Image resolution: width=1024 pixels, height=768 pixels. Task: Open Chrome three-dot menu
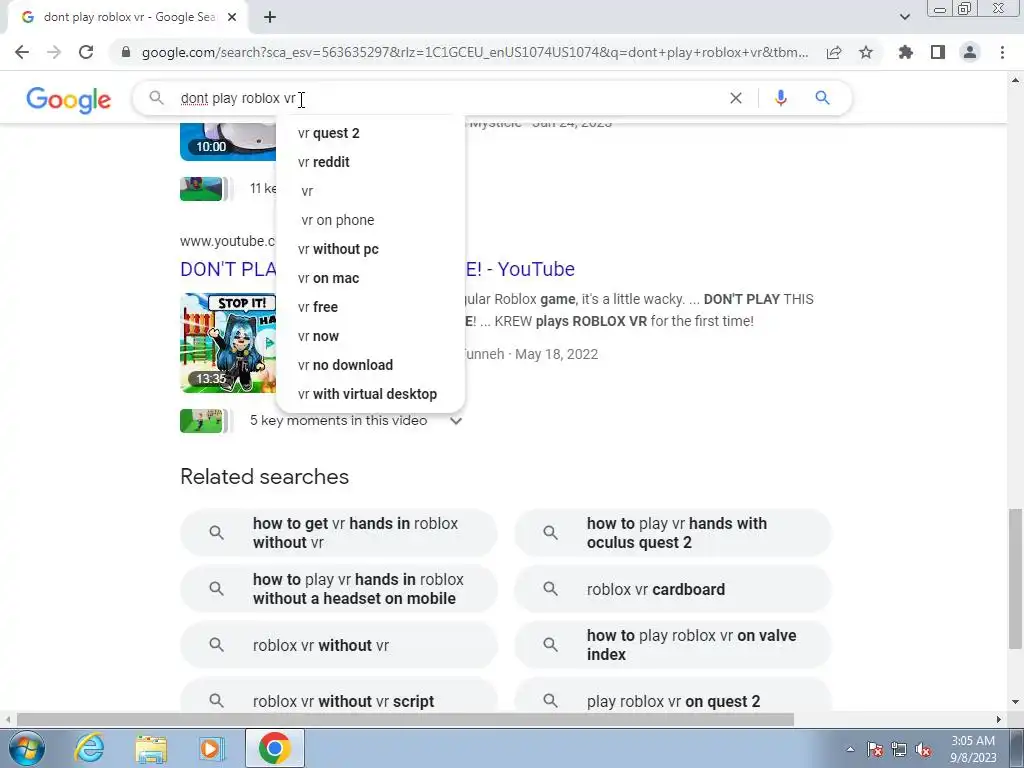tap(1002, 52)
